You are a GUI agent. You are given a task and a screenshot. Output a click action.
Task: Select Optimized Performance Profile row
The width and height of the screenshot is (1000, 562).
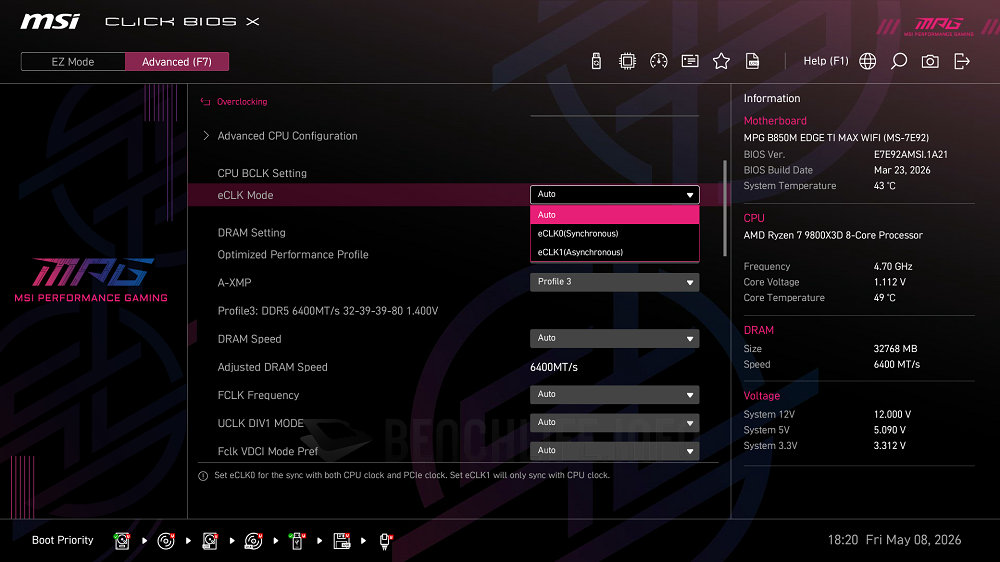[x=293, y=255]
